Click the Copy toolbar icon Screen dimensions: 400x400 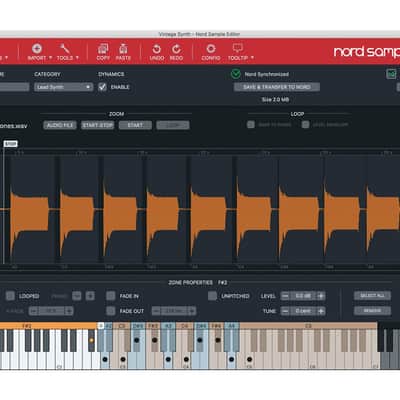click(103, 49)
